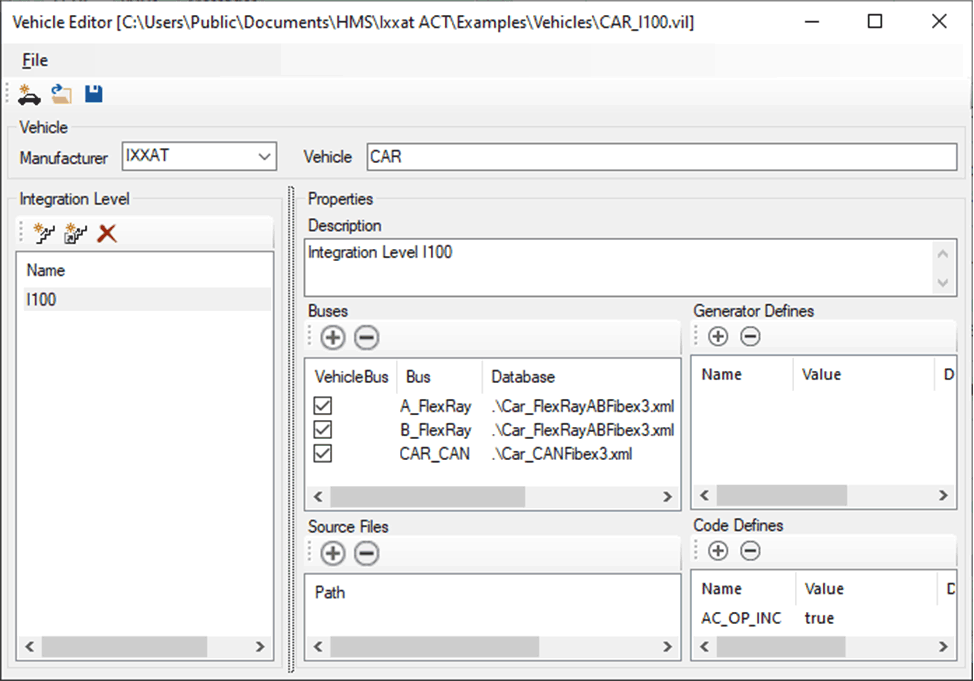The image size is (974, 681).
Task: Click the New Vehicle car icon
Action: (x=29, y=94)
